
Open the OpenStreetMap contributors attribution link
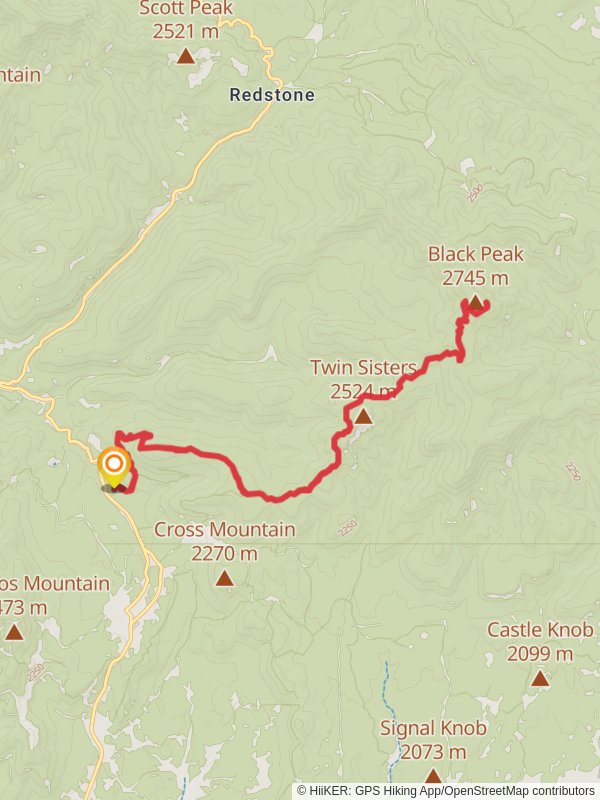tap(513, 791)
